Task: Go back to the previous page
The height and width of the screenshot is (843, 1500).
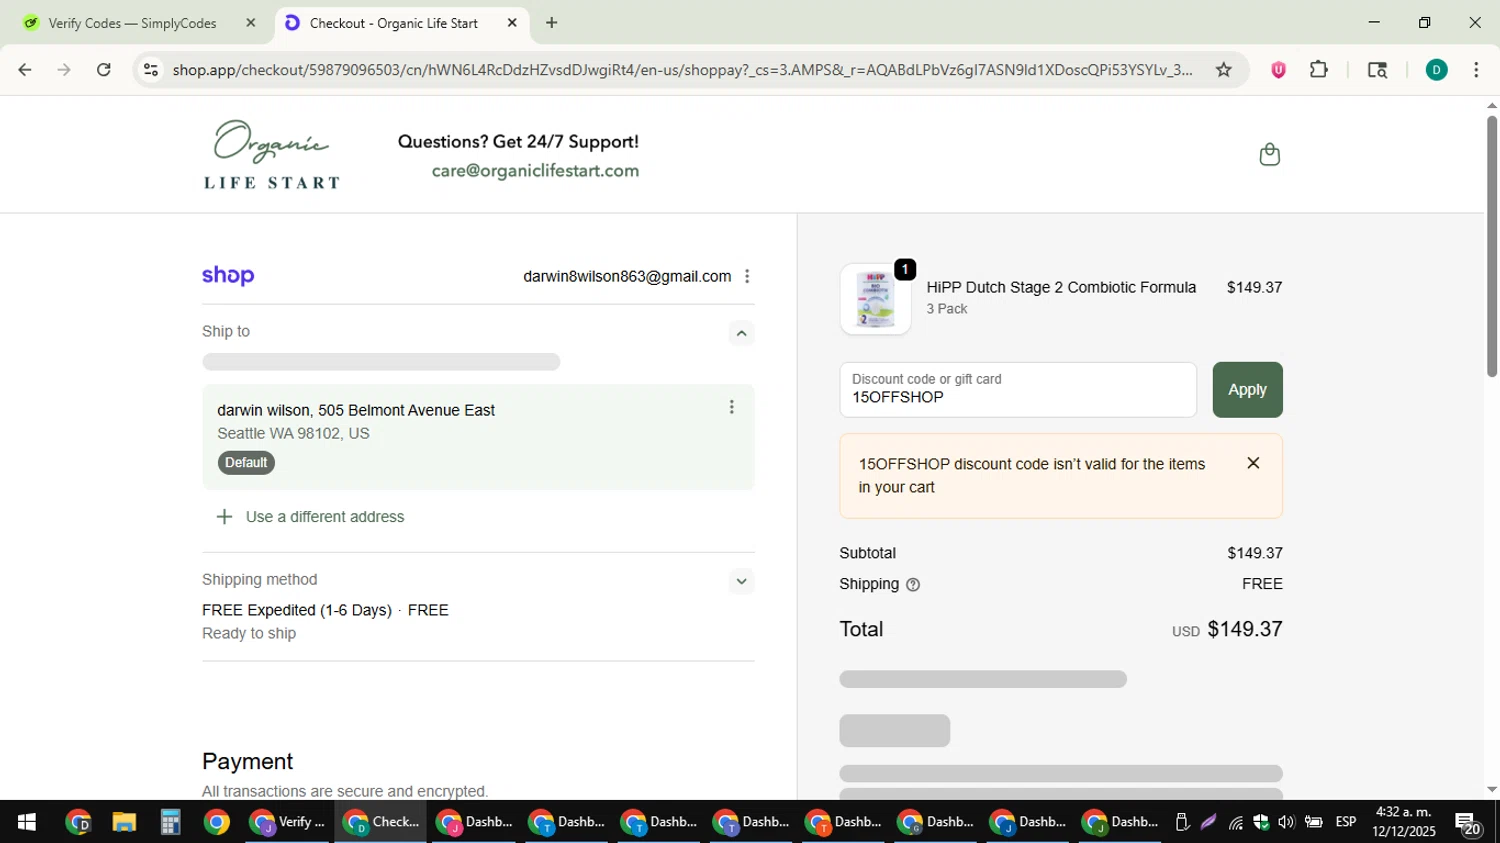Action: (25, 70)
